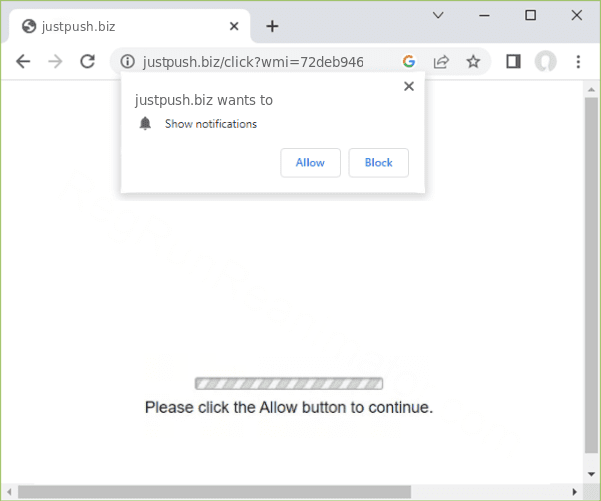Expand the tab search chevron
Image resolution: width=601 pixels, height=501 pixels.
438,15
